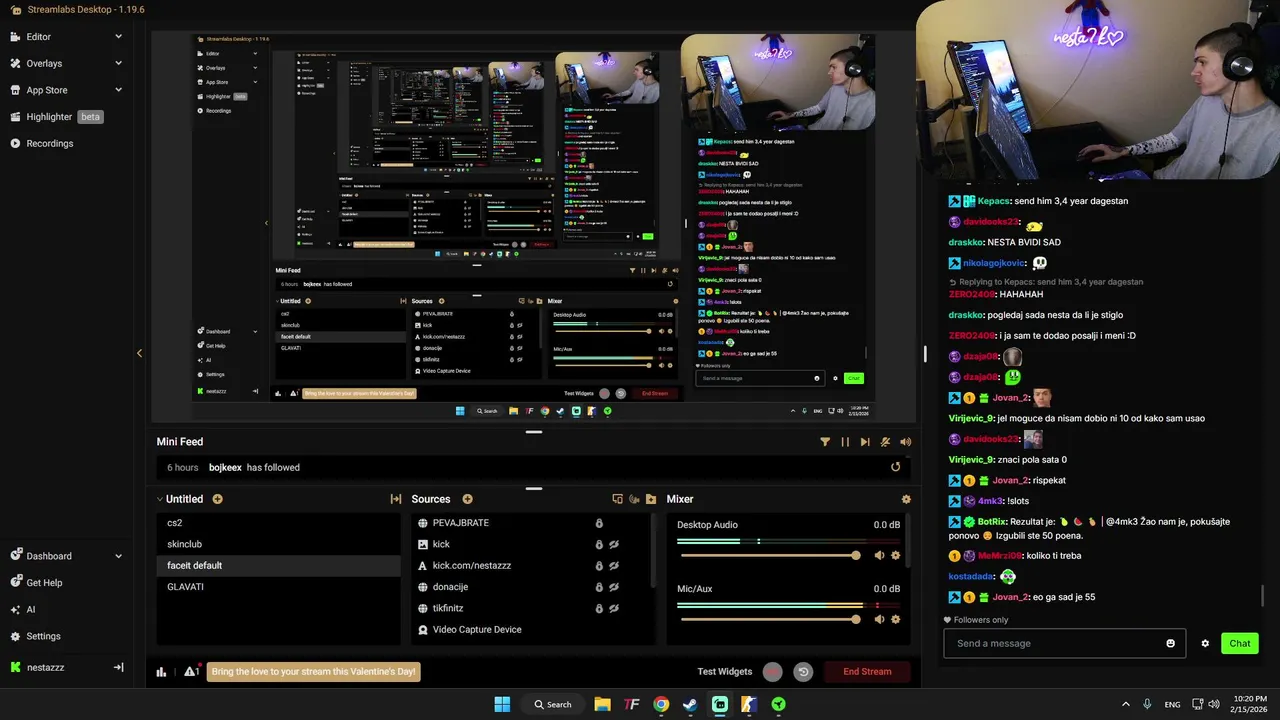Show the hidden kick.com/nestazzz source
Screen dimensions: 1280x720
click(614, 565)
